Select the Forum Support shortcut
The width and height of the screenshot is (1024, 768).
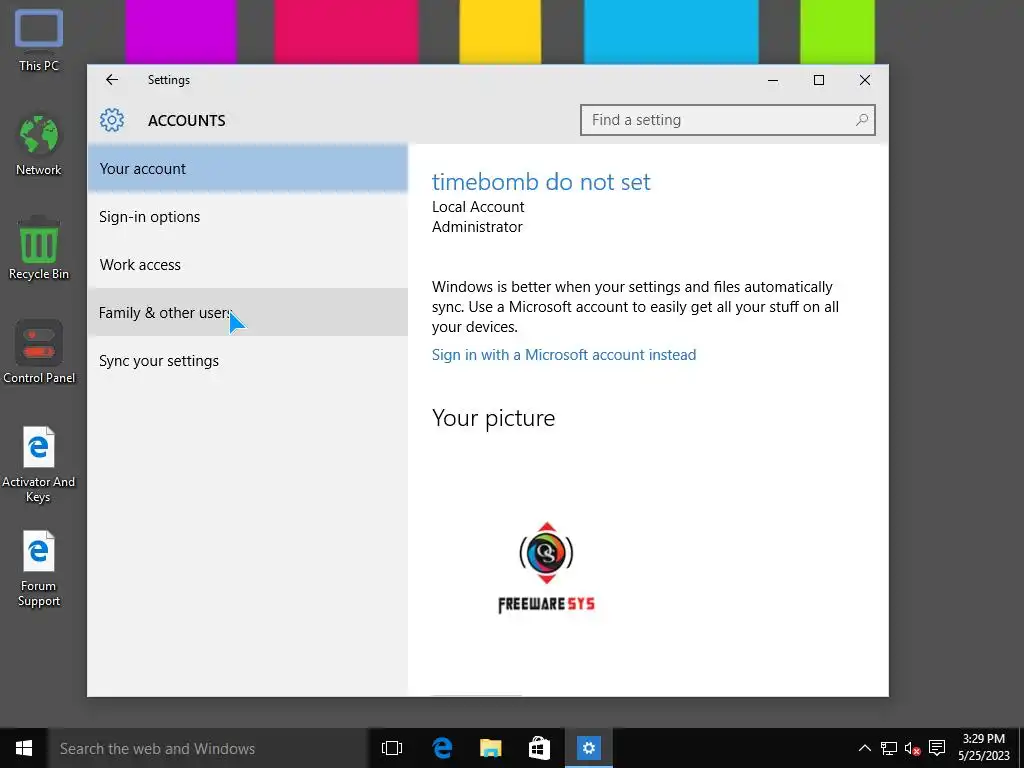(39, 569)
